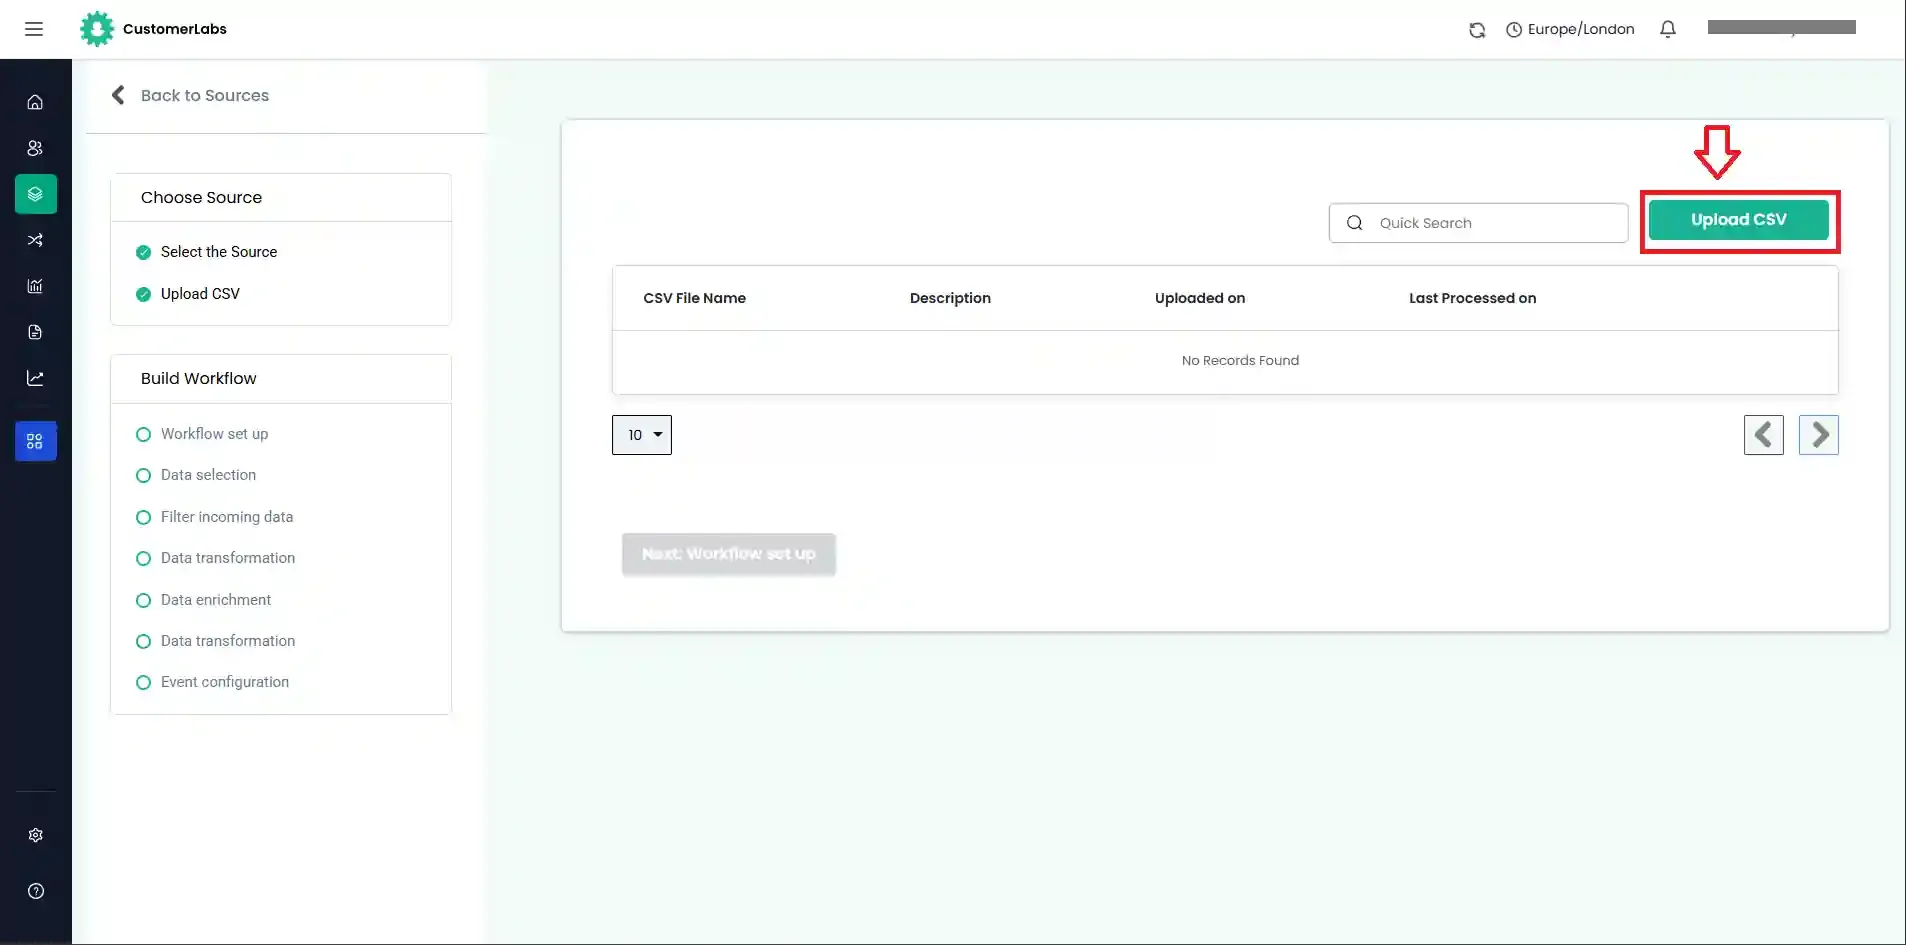1906x945 pixels.
Task: Open the rows-per-page dropdown showing 10
Action: (642, 435)
